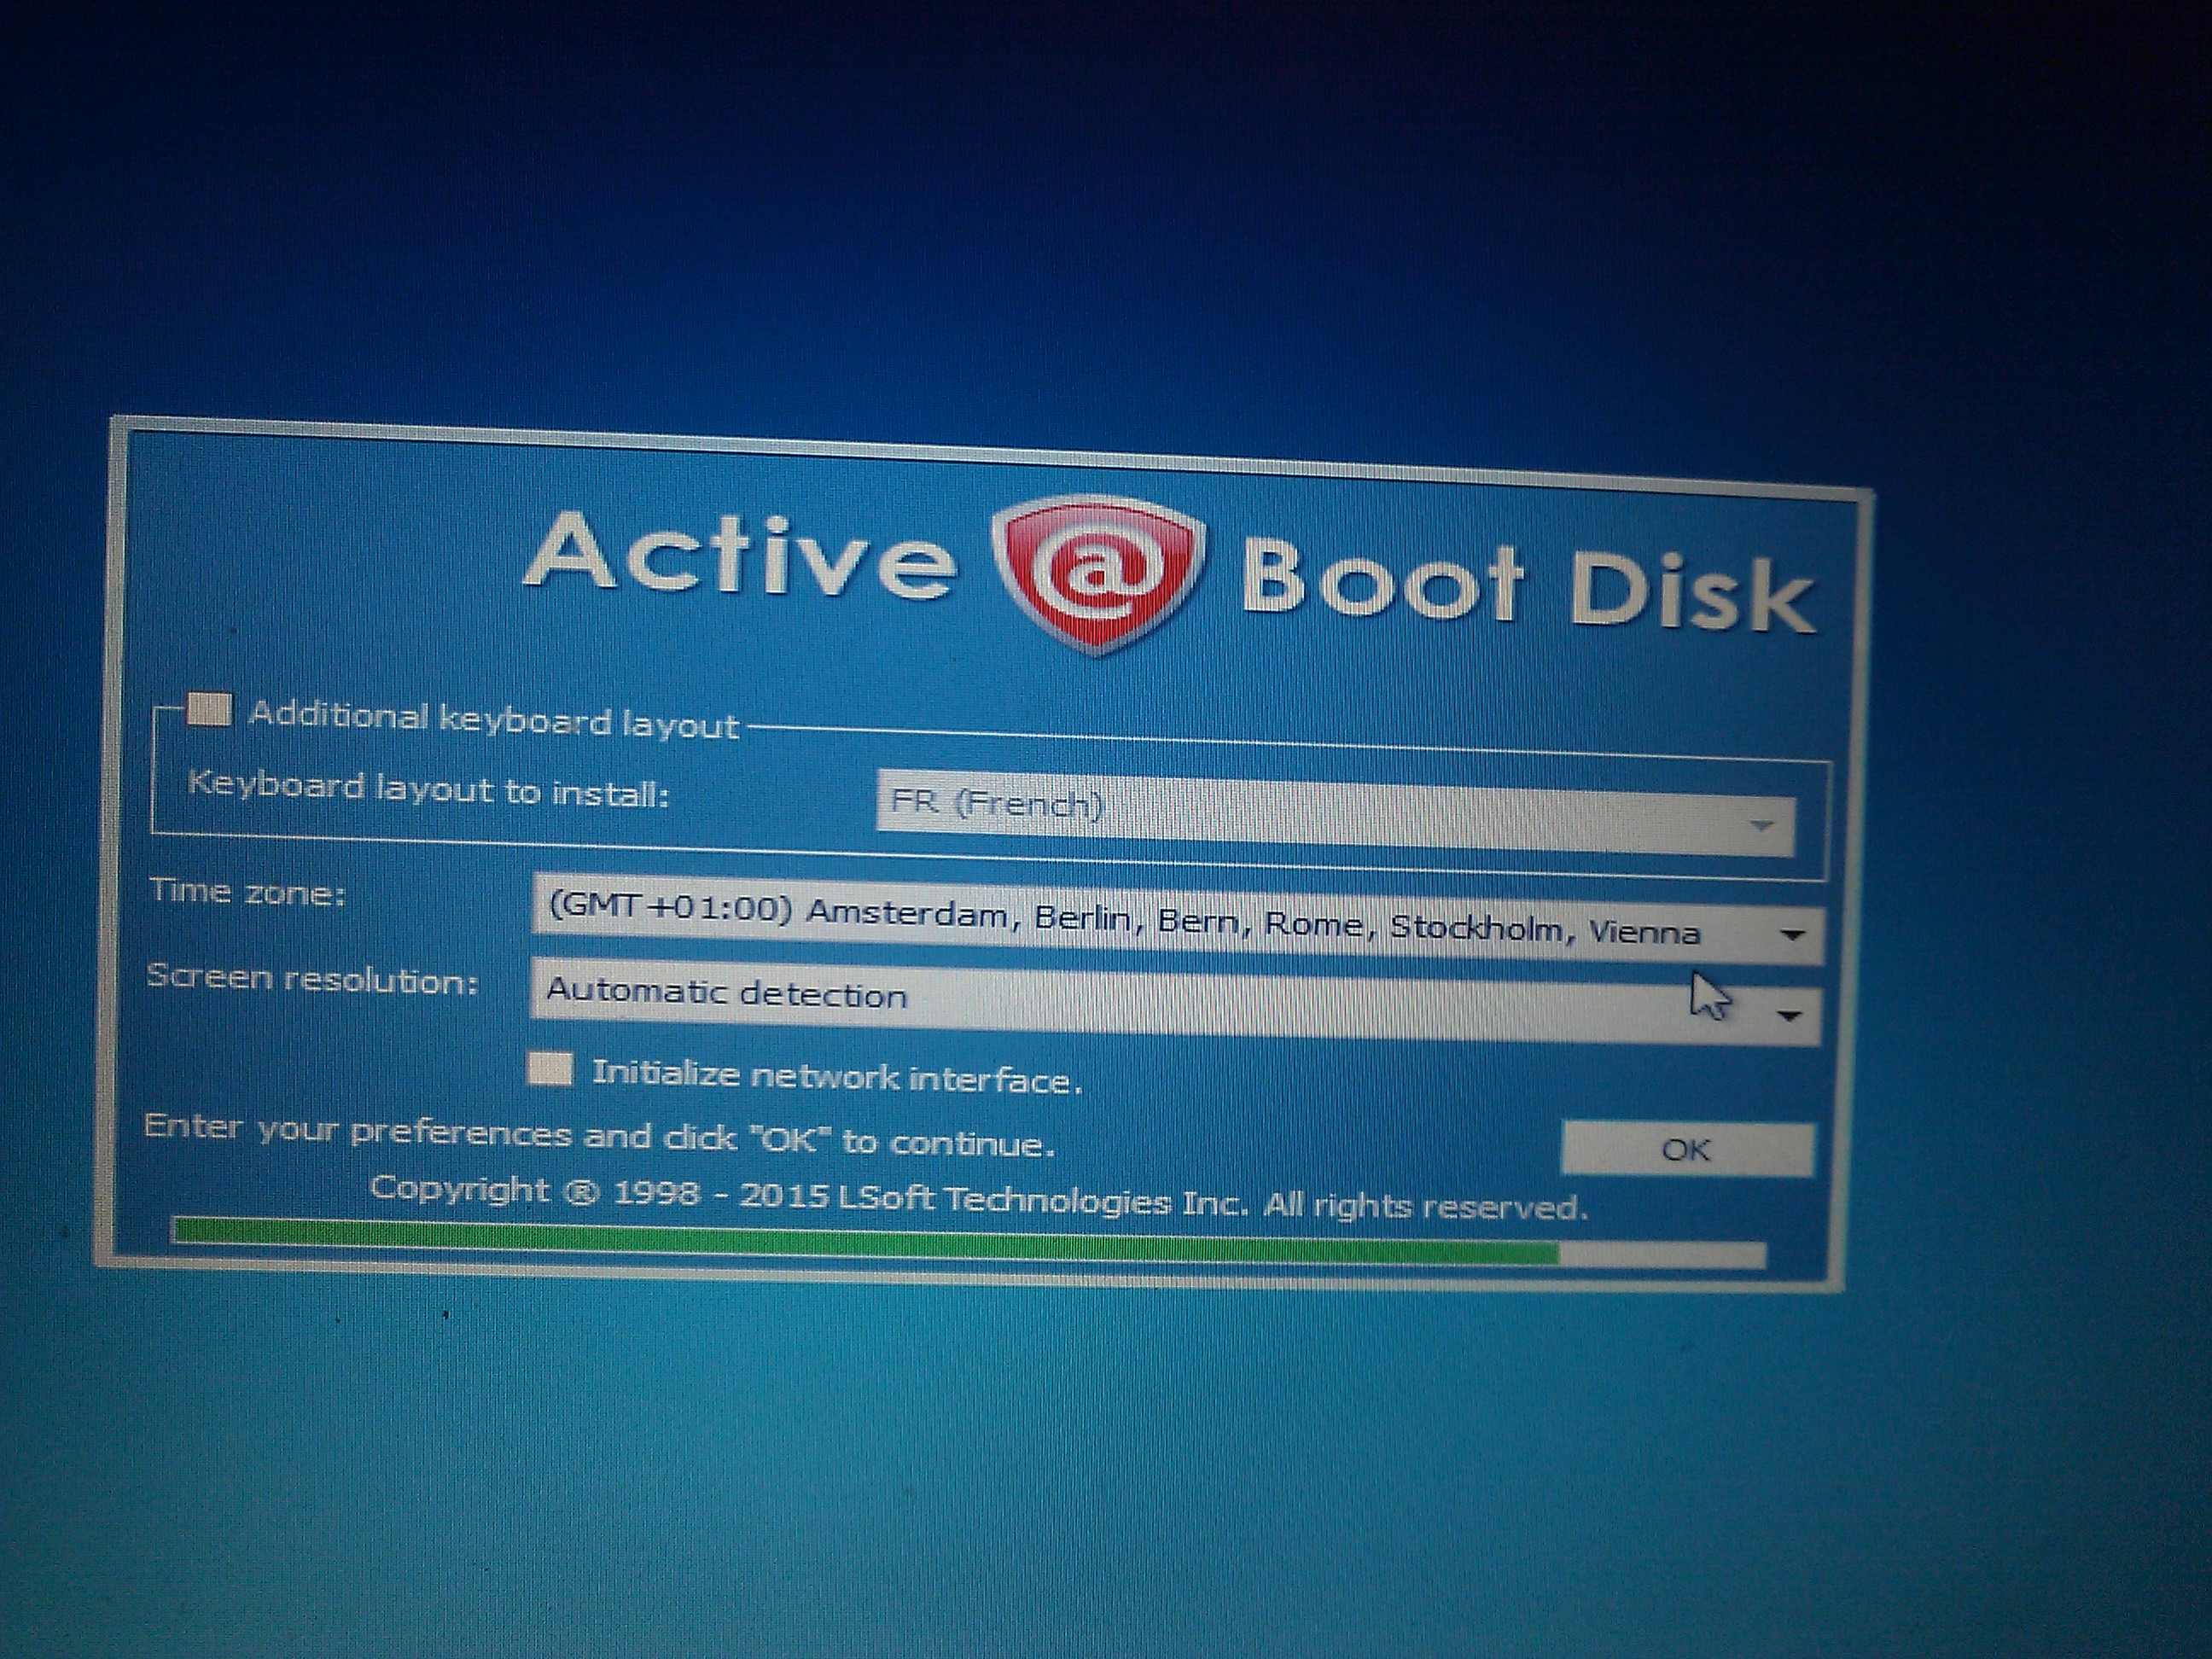
Task: Click the 'Active' title text
Action: point(738,555)
